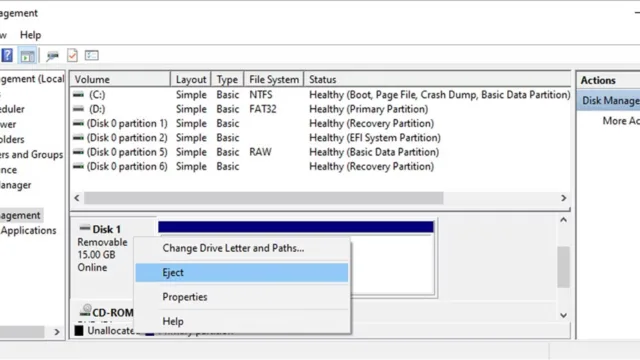
Task: Click the drive icon beside (C:) volume
Action: [x=78, y=95]
